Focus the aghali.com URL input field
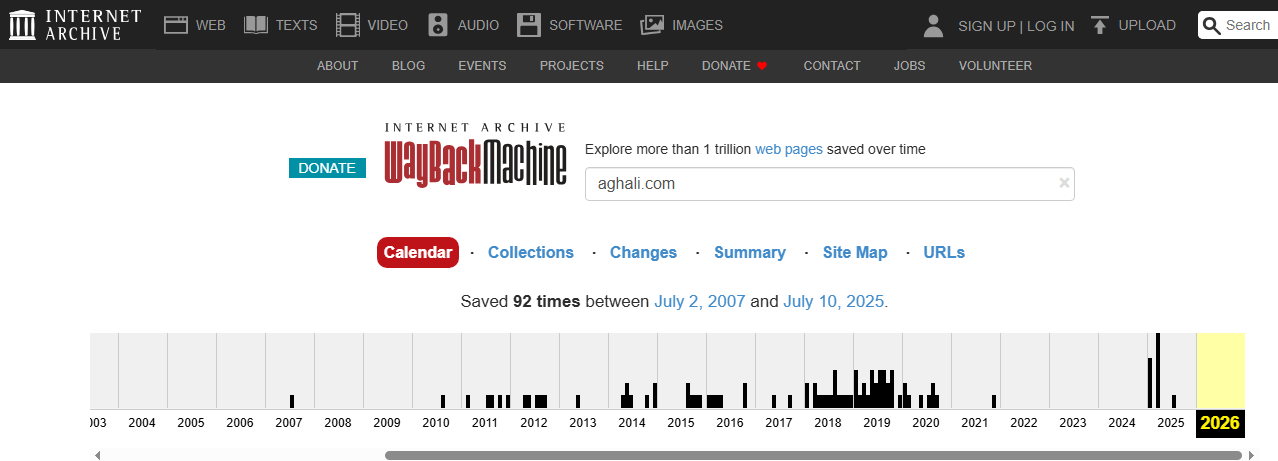The height and width of the screenshot is (461, 1278). click(x=830, y=184)
